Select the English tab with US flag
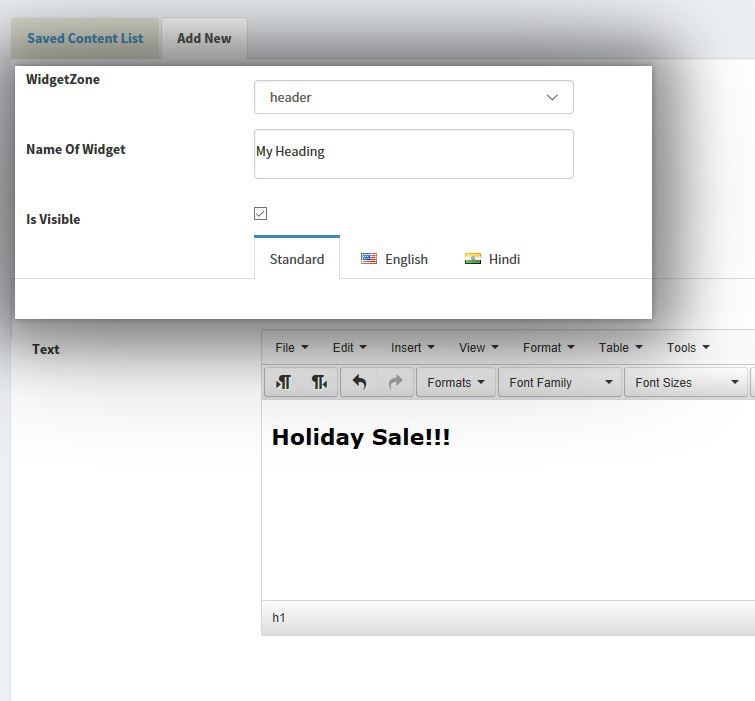The image size is (755, 701). tap(395, 259)
